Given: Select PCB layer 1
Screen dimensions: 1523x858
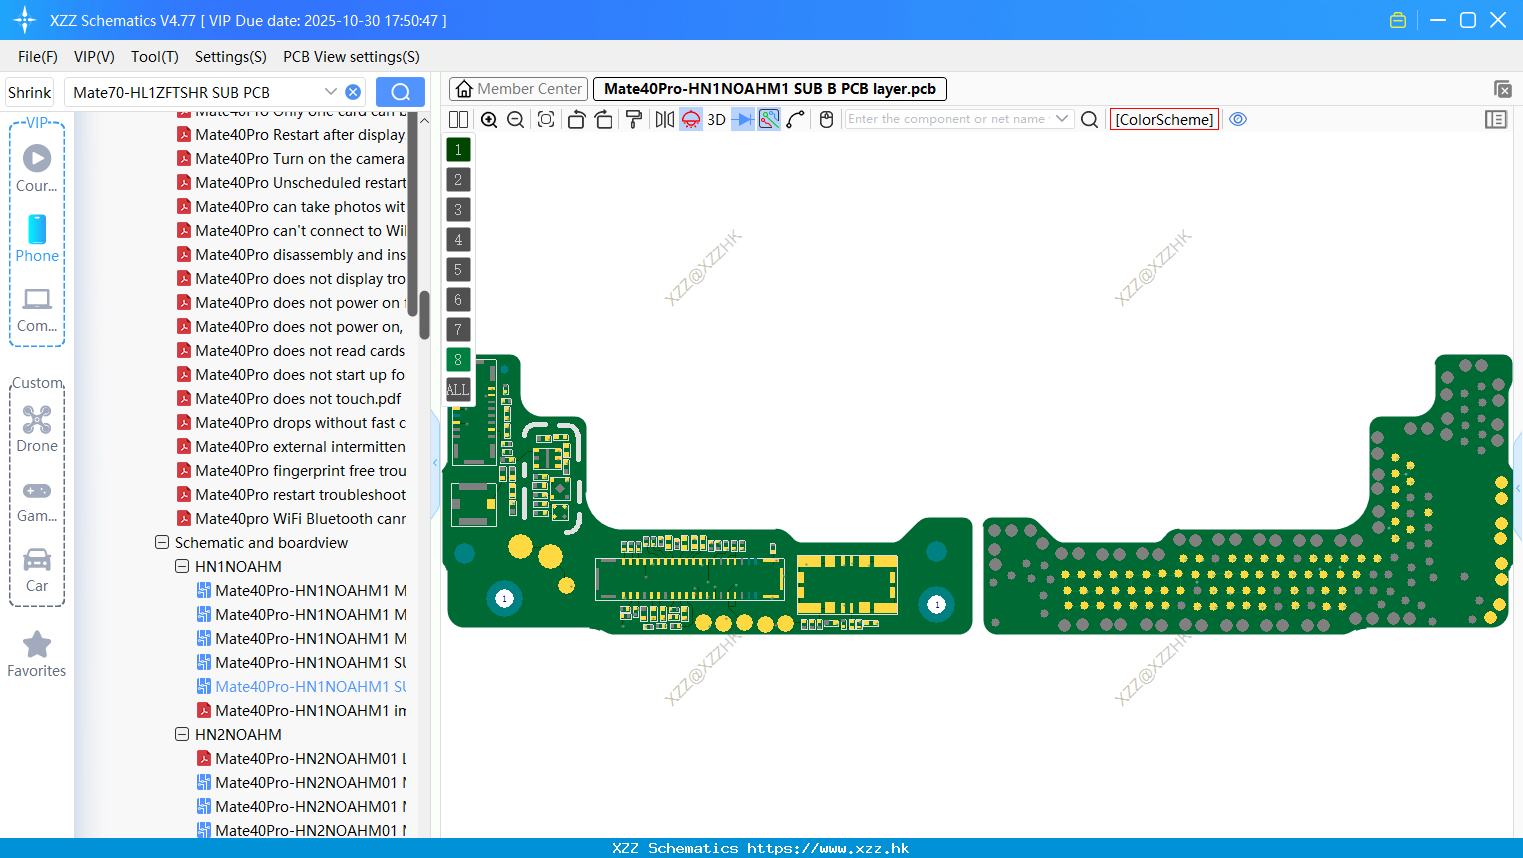Looking at the screenshot, I should (458, 150).
